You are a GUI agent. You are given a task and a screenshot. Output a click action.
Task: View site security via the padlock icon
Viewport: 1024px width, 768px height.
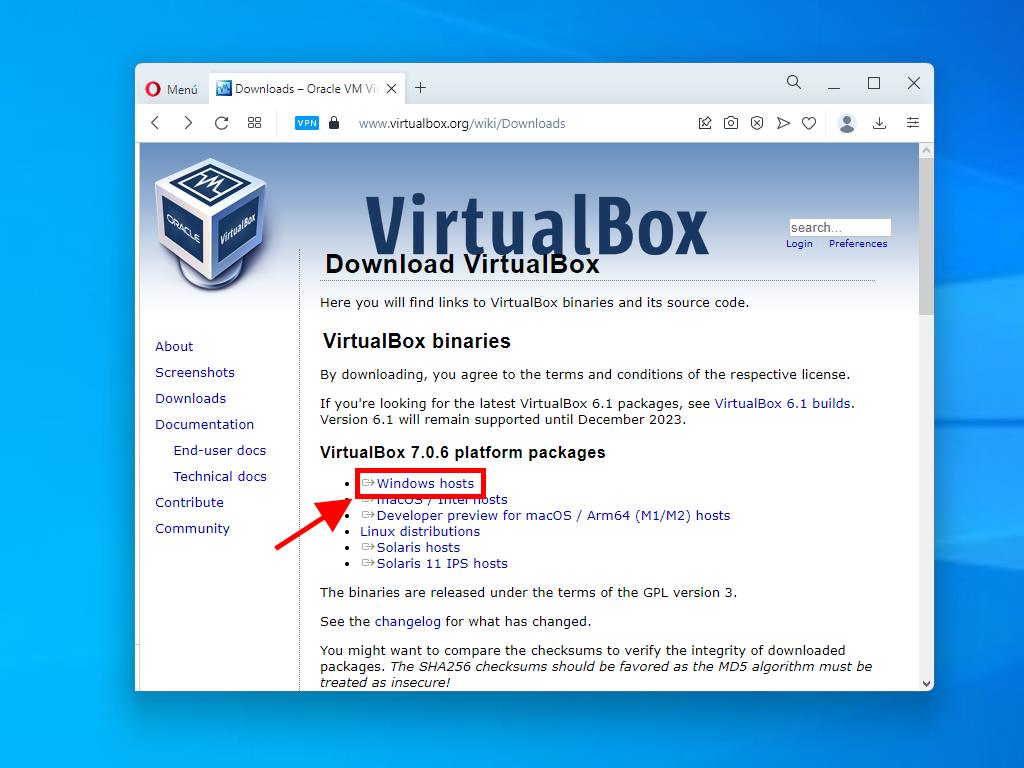[333, 123]
